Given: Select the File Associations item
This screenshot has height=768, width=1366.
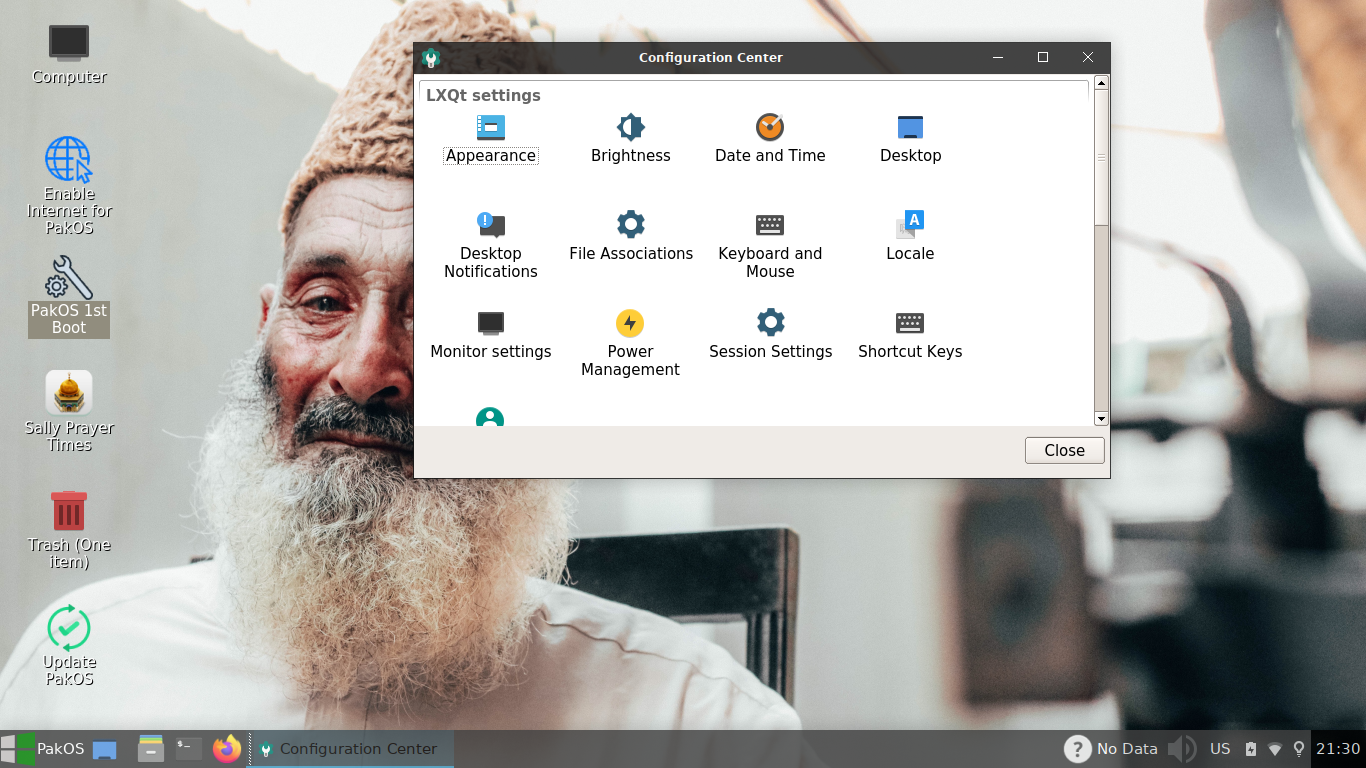Looking at the screenshot, I should pyautogui.click(x=630, y=237).
